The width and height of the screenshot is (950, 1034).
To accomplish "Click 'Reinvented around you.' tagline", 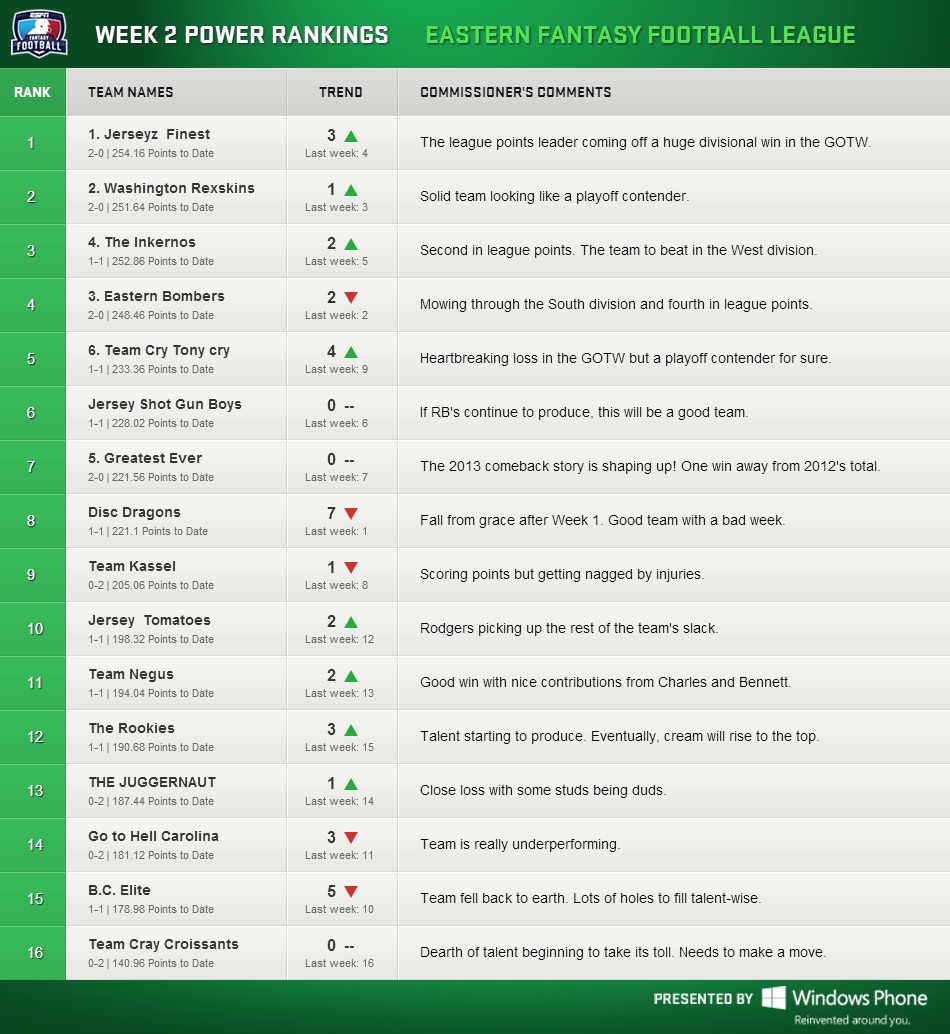I will 852,1020.
